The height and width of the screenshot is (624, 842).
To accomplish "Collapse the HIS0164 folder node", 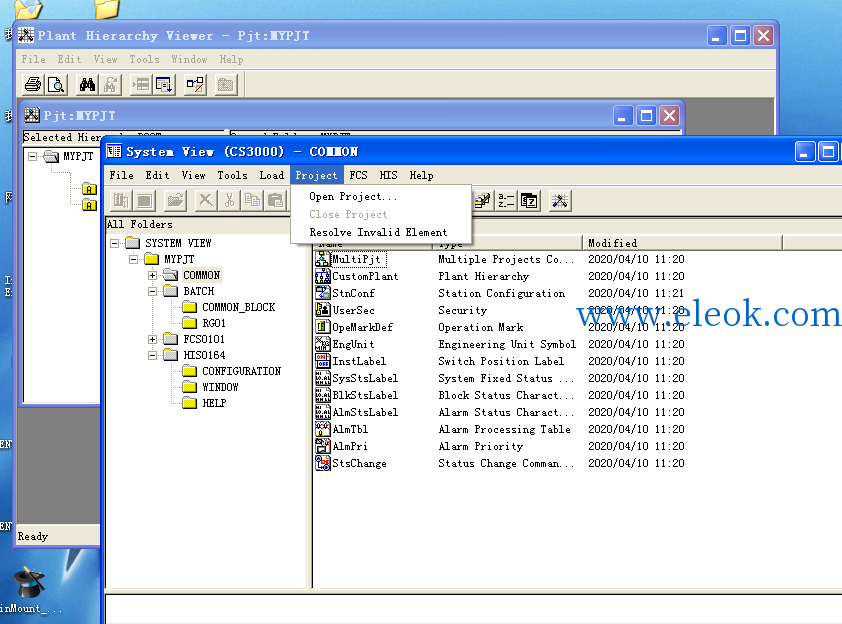I will [x=153, y=355].
